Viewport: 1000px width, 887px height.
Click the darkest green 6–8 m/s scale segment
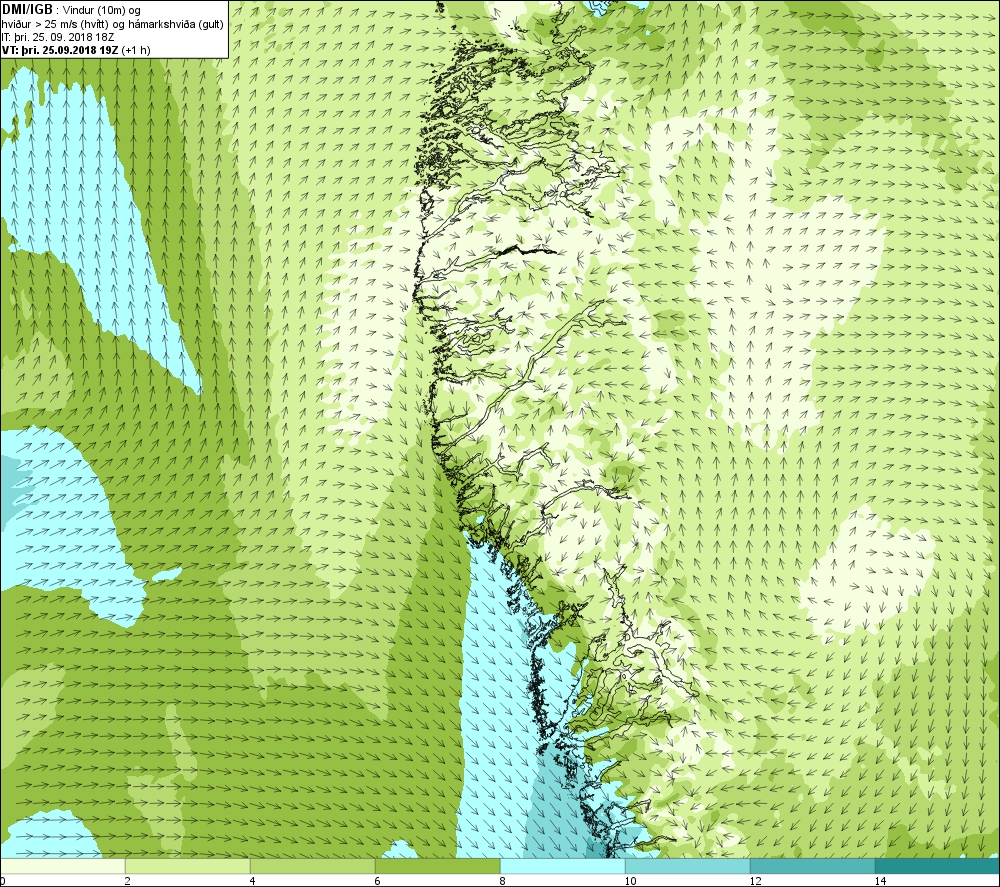coord(438,866)
